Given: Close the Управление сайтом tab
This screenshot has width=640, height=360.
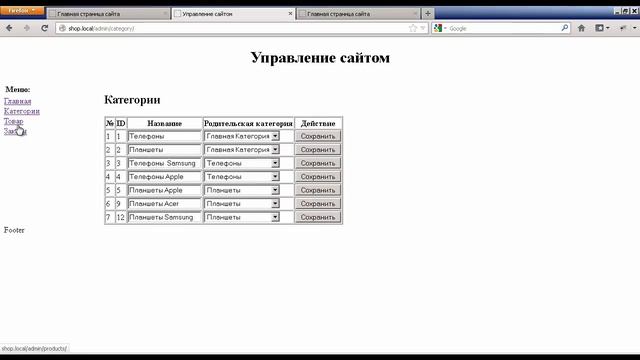Looking at the screenshot, I should (x=290, y=13).
